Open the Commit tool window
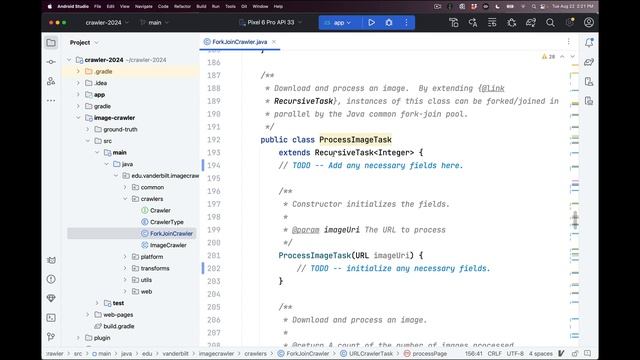Image resolution: width=640 pixels, height=360 pixels. [x=51, y=62]
